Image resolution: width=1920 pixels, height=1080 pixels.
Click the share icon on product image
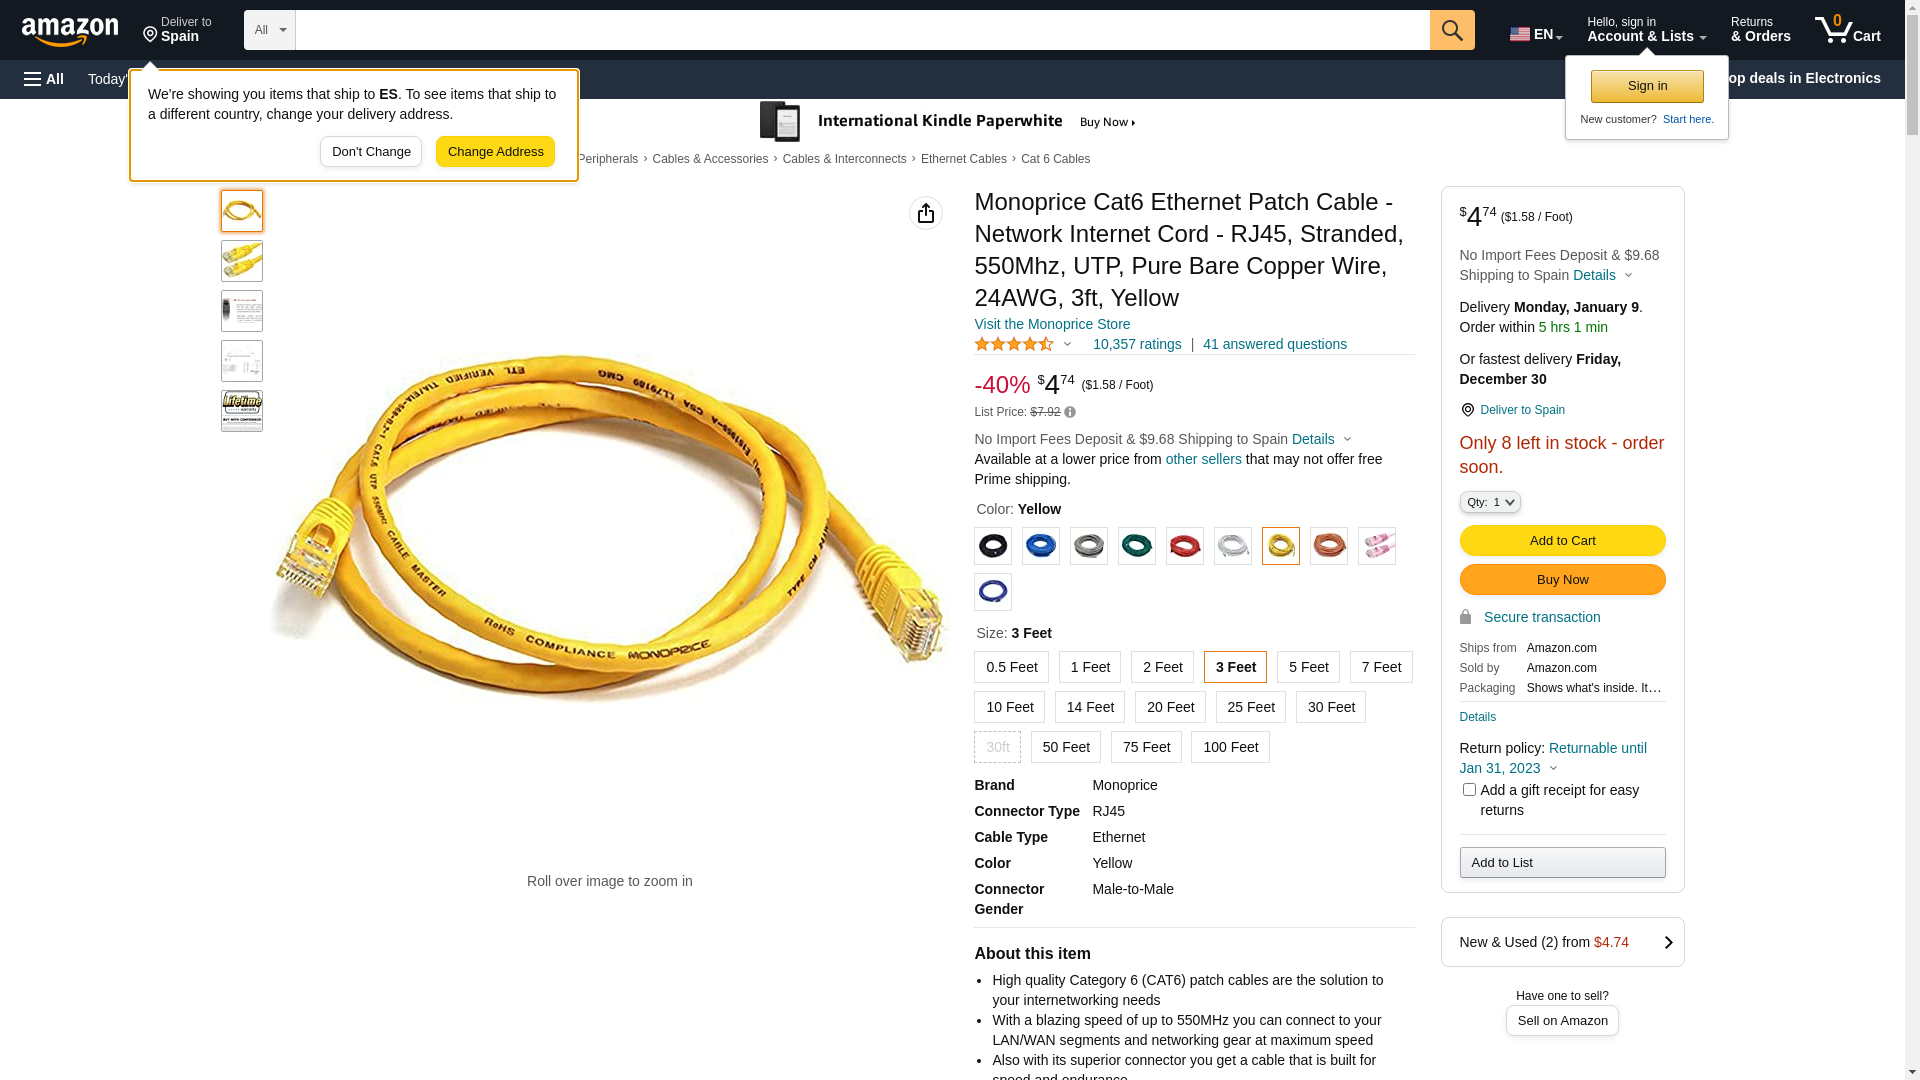(x=926, y=213)
